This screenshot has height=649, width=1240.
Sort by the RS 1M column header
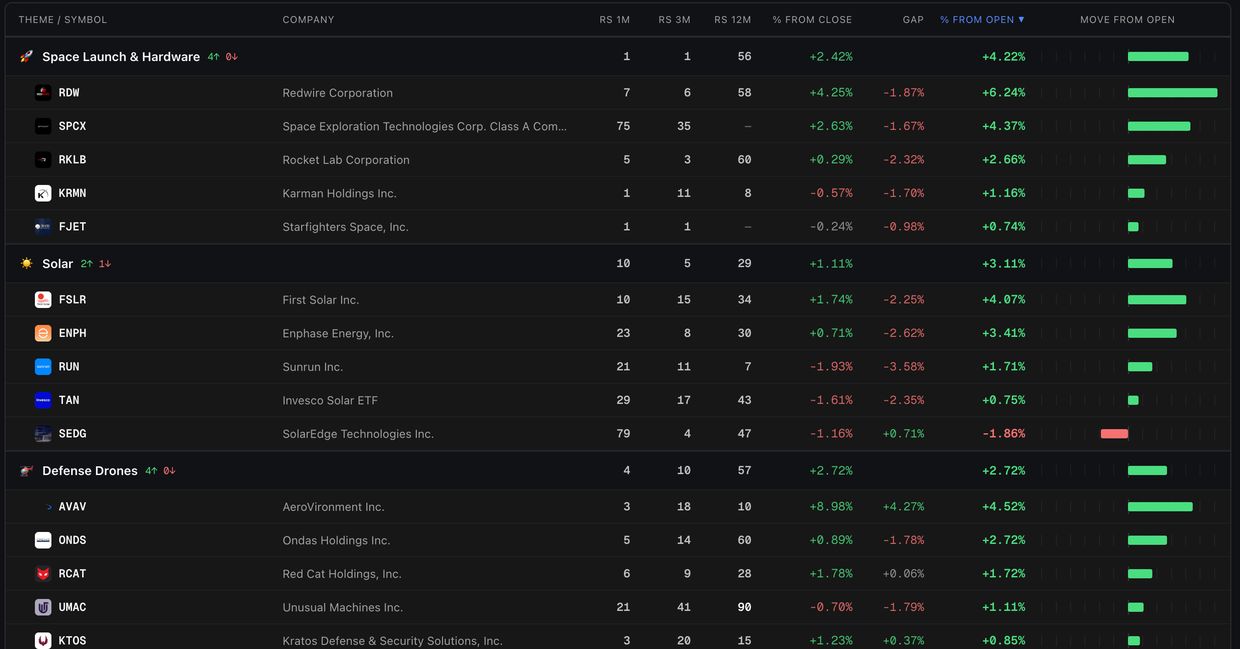tap(615, 20)
